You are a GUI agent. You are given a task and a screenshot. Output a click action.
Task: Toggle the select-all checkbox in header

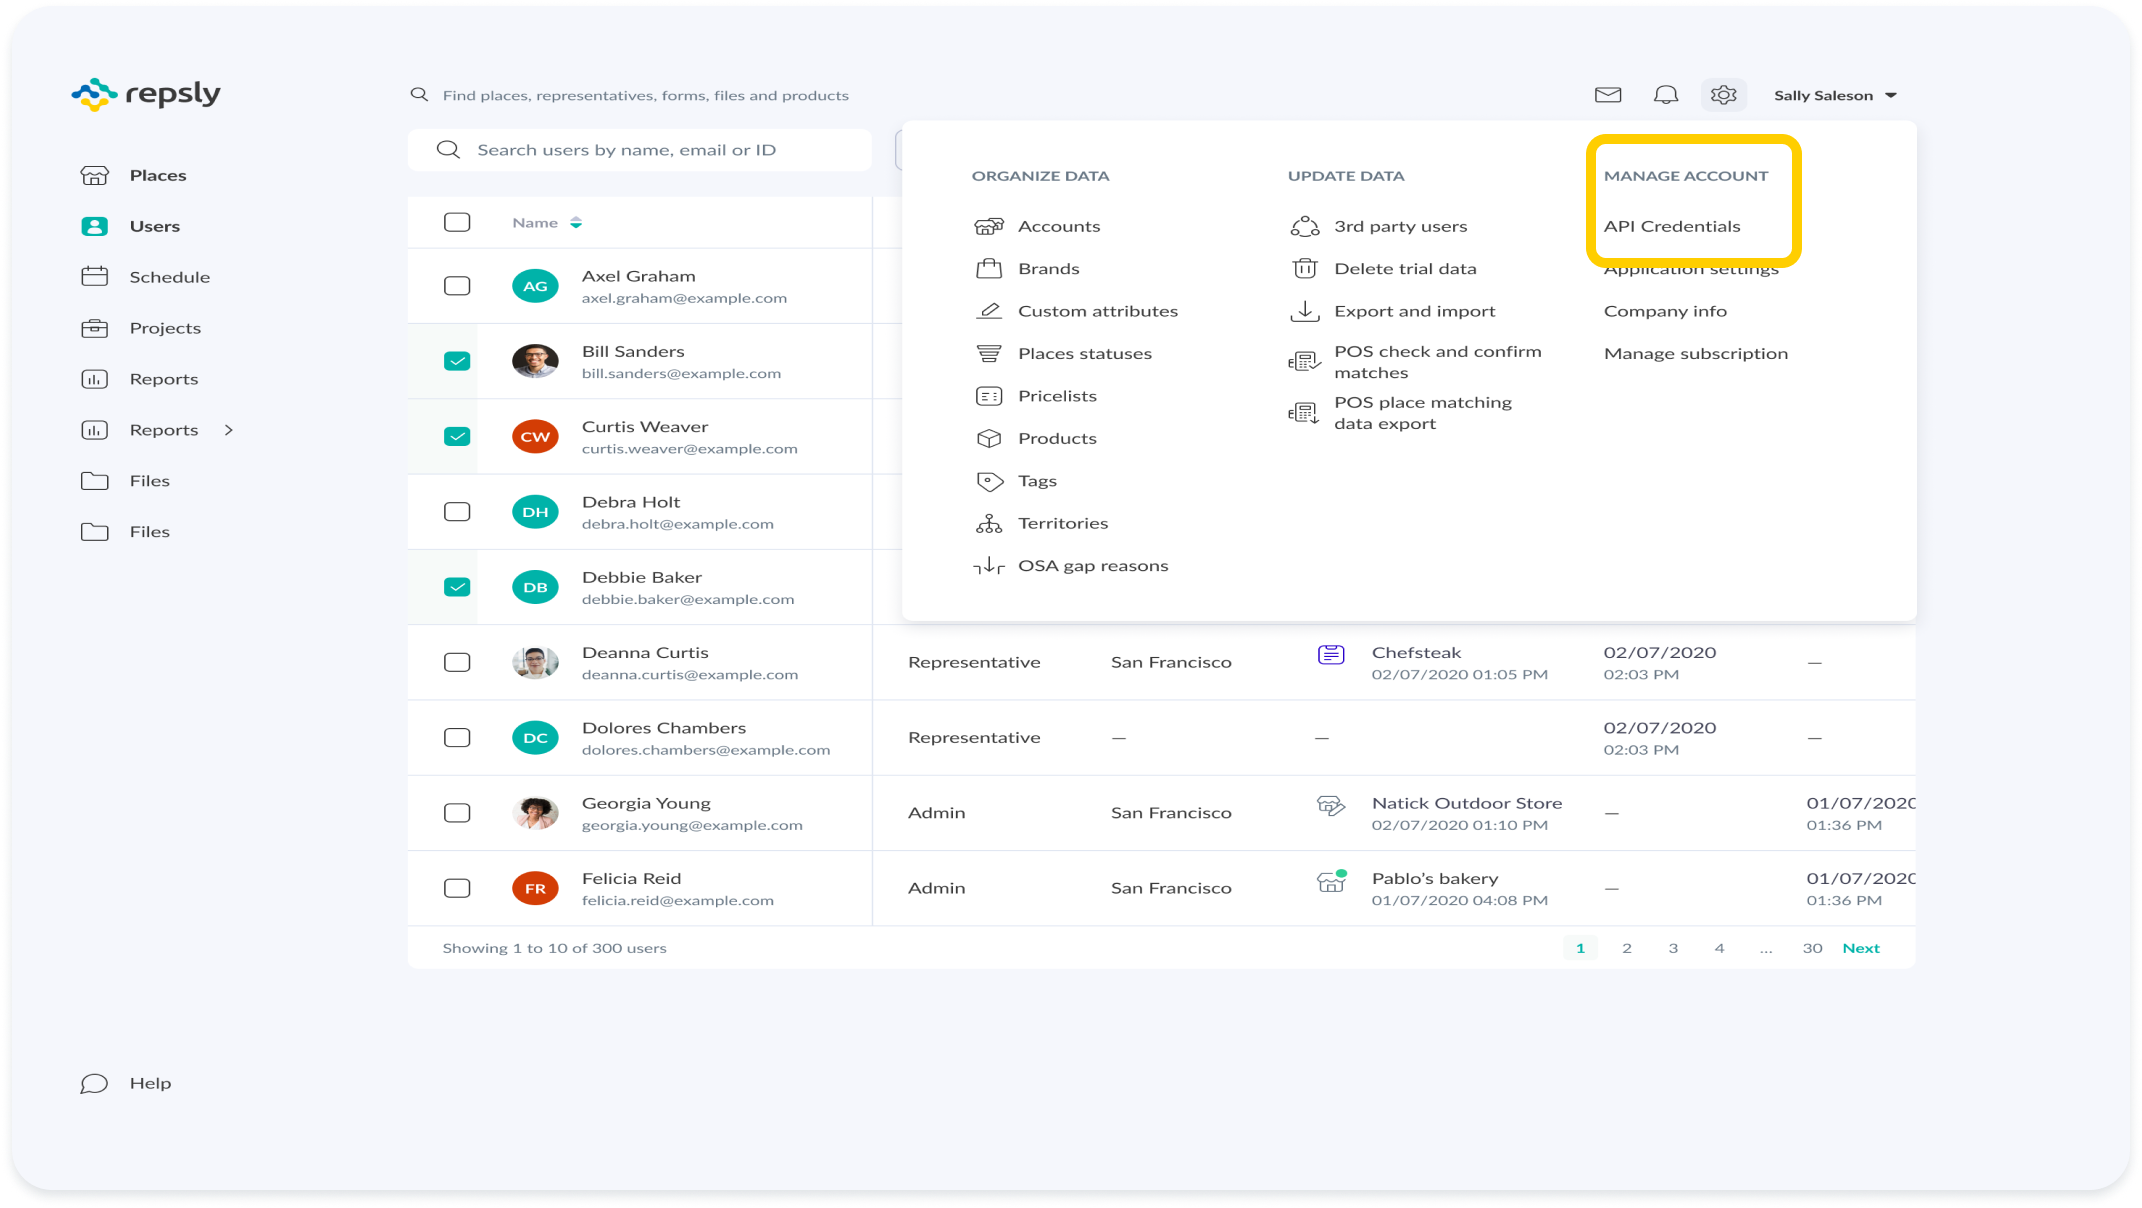coord(457,222)
